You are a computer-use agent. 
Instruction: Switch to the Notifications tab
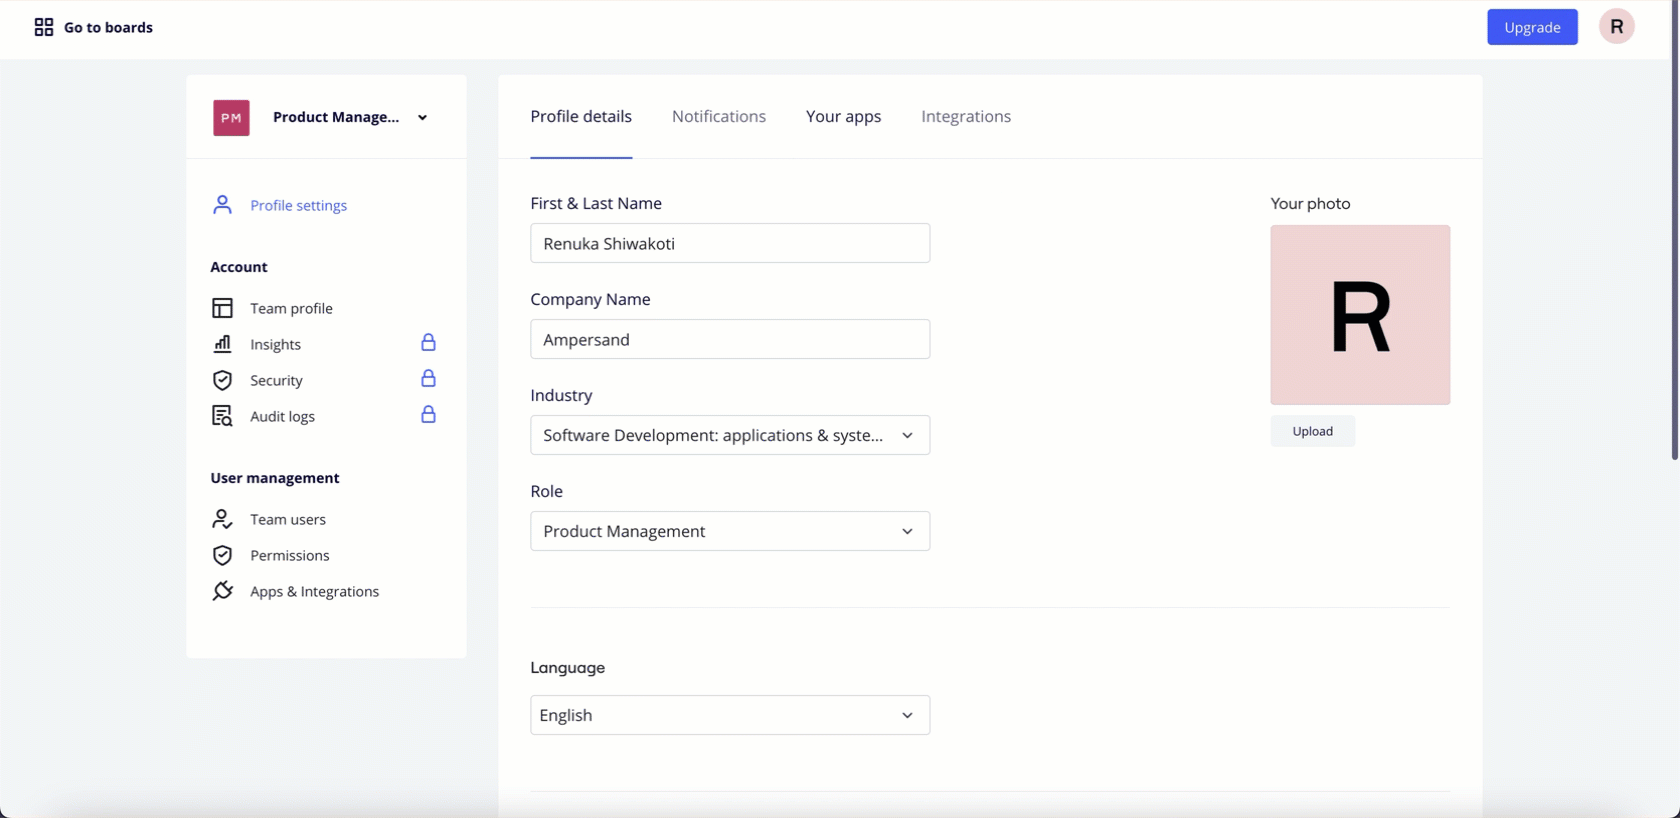(719, 116)
